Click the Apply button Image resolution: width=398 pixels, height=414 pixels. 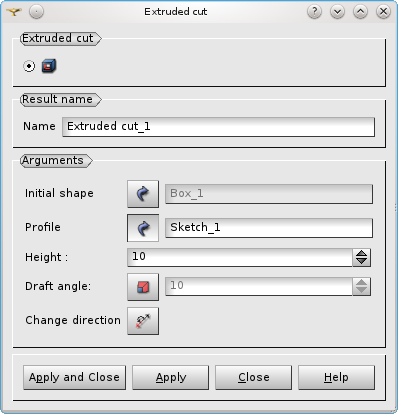170,377
